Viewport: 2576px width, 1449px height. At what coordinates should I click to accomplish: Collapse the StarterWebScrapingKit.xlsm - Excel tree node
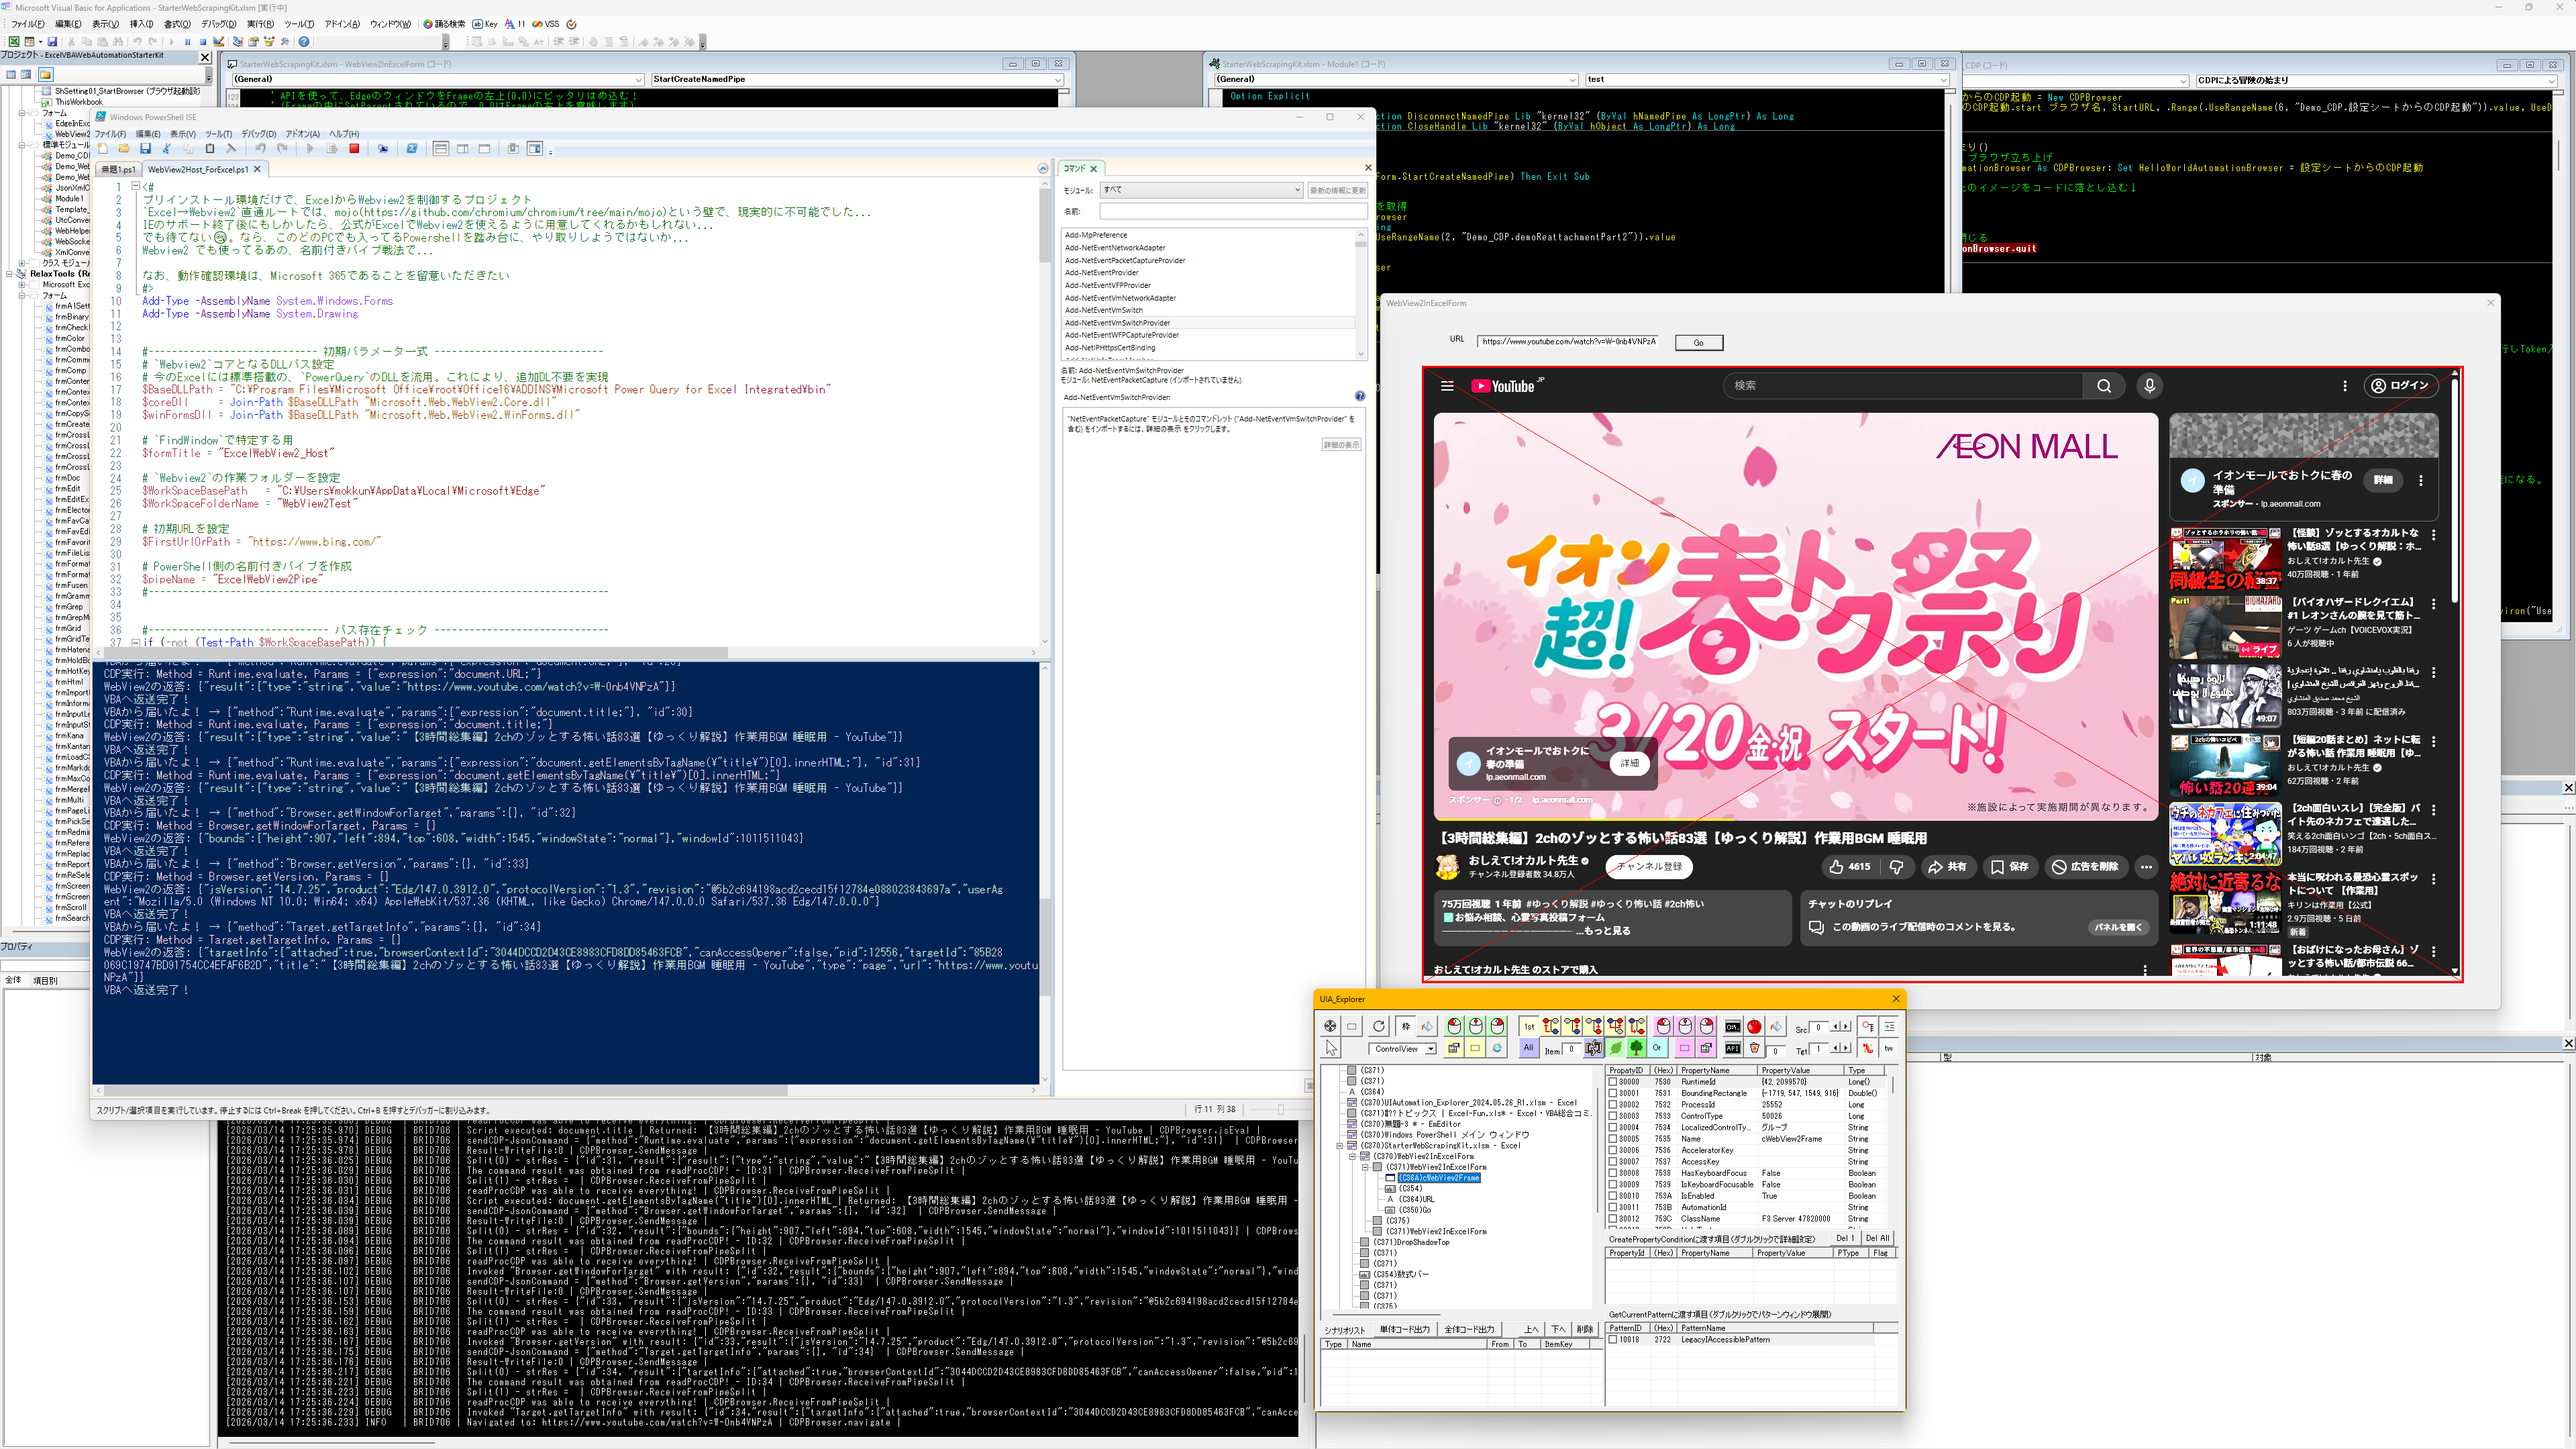1340,1146
